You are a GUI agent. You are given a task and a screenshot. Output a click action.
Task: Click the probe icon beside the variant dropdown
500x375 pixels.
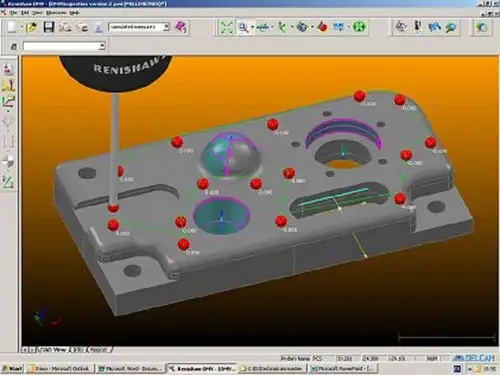(x=98, y=27)
